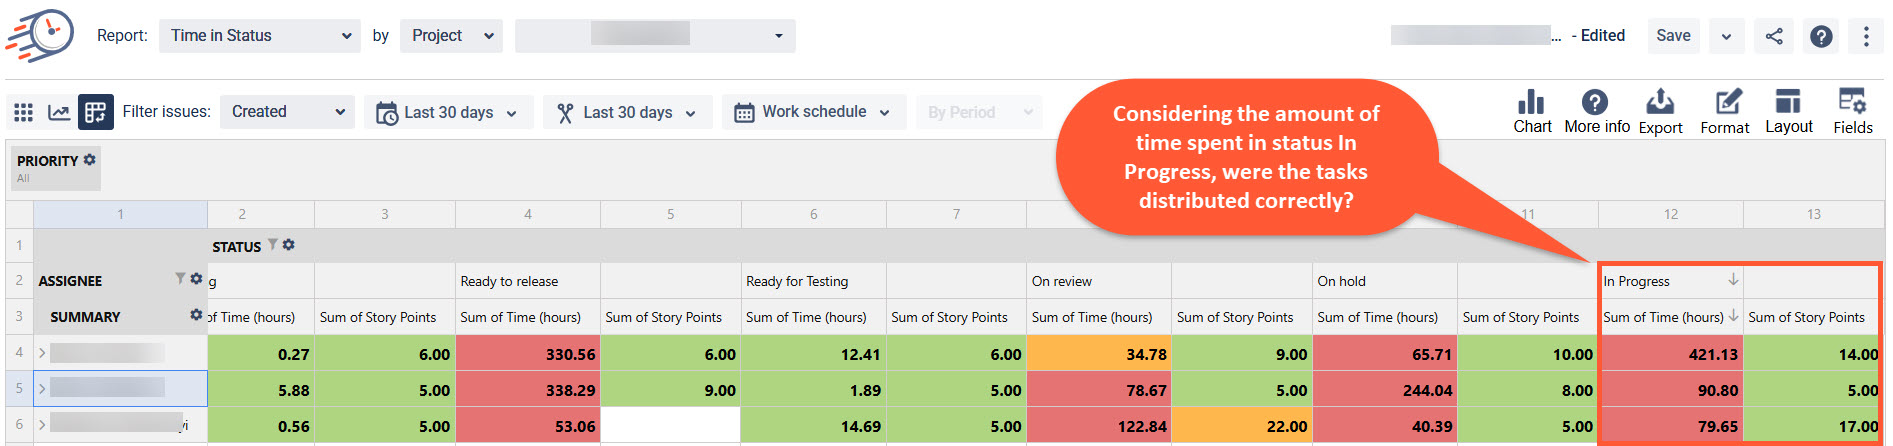Screen dimensions: 1893x446
Task: Select the 'On review' column header
Action: [1099, 281]
